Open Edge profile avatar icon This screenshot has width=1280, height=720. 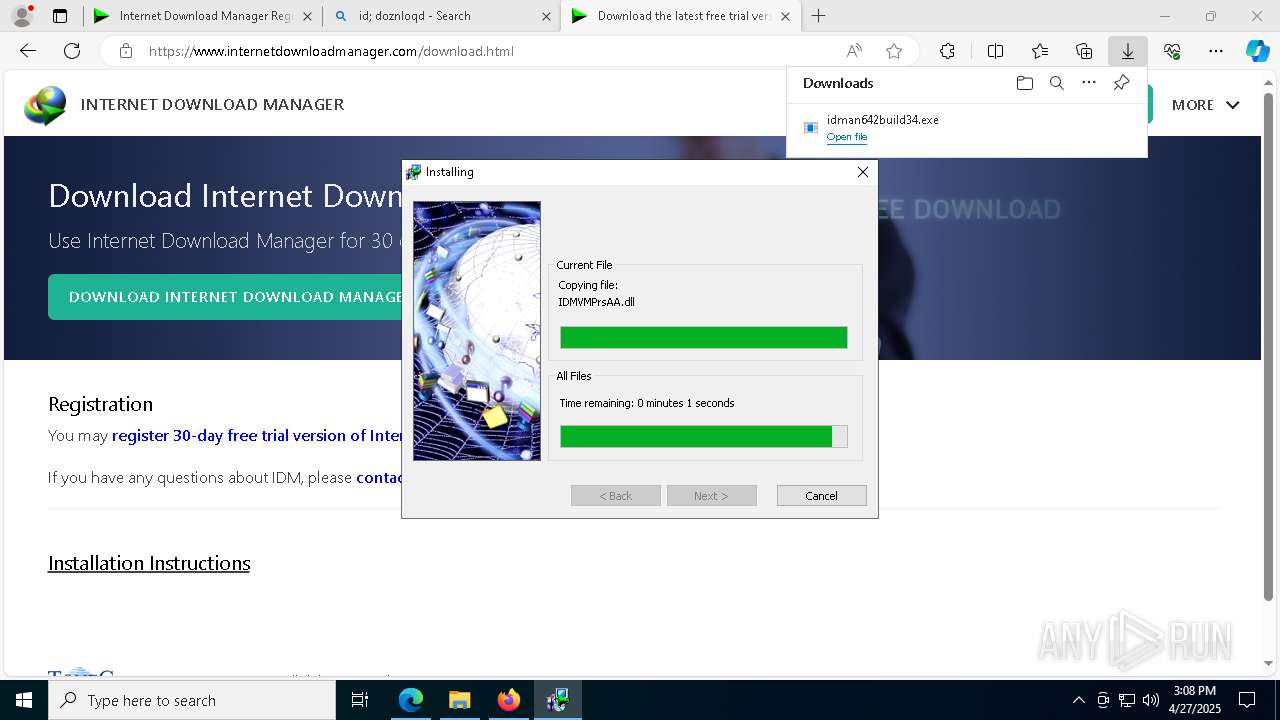point(22,16)
